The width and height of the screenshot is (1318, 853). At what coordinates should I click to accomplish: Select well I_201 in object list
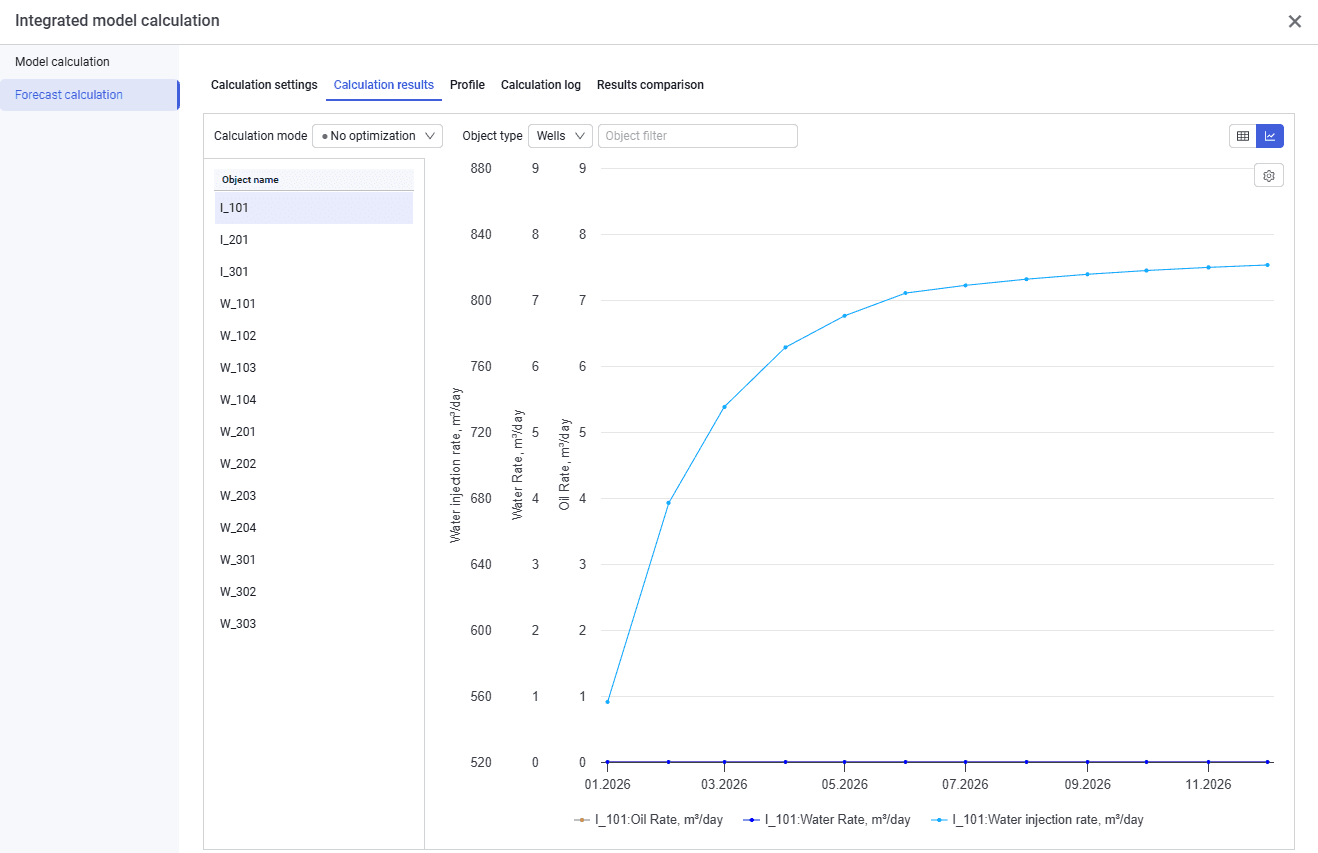[313, 240]
